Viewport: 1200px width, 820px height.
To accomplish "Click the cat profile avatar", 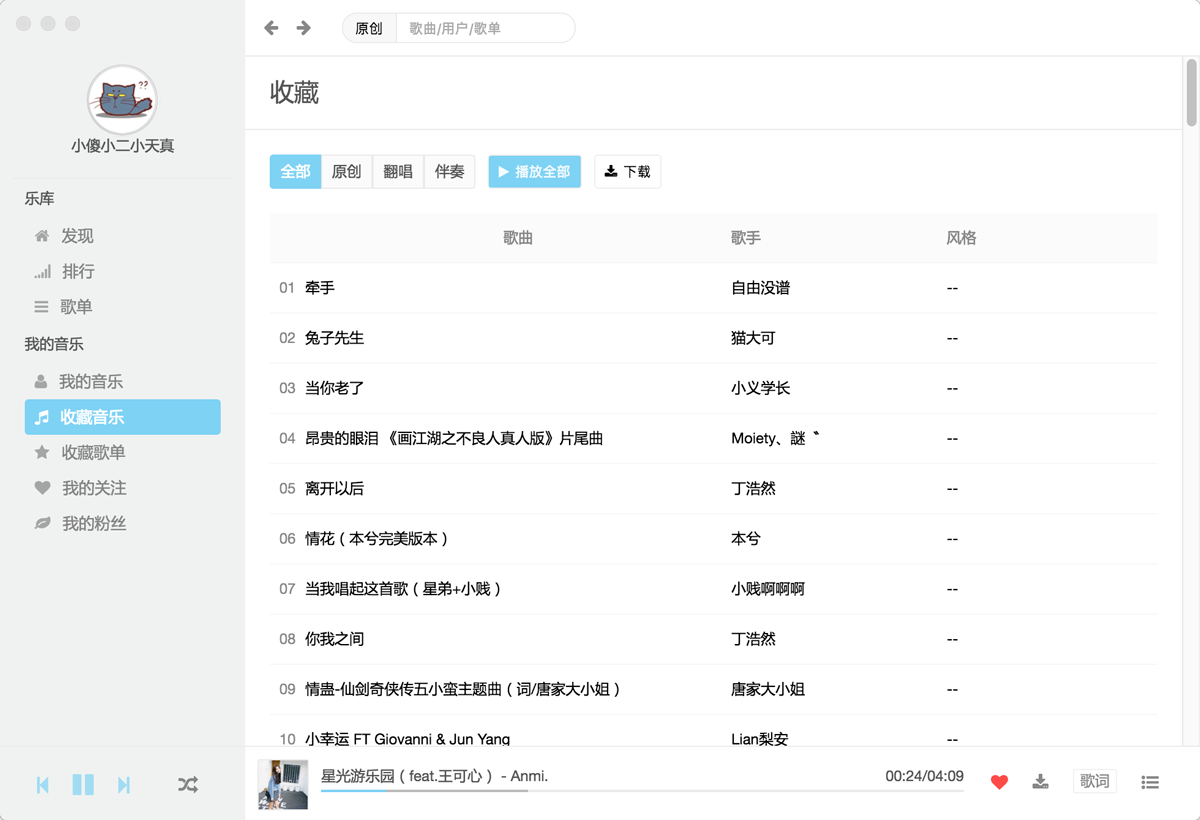I will click(x=122, y=99).
